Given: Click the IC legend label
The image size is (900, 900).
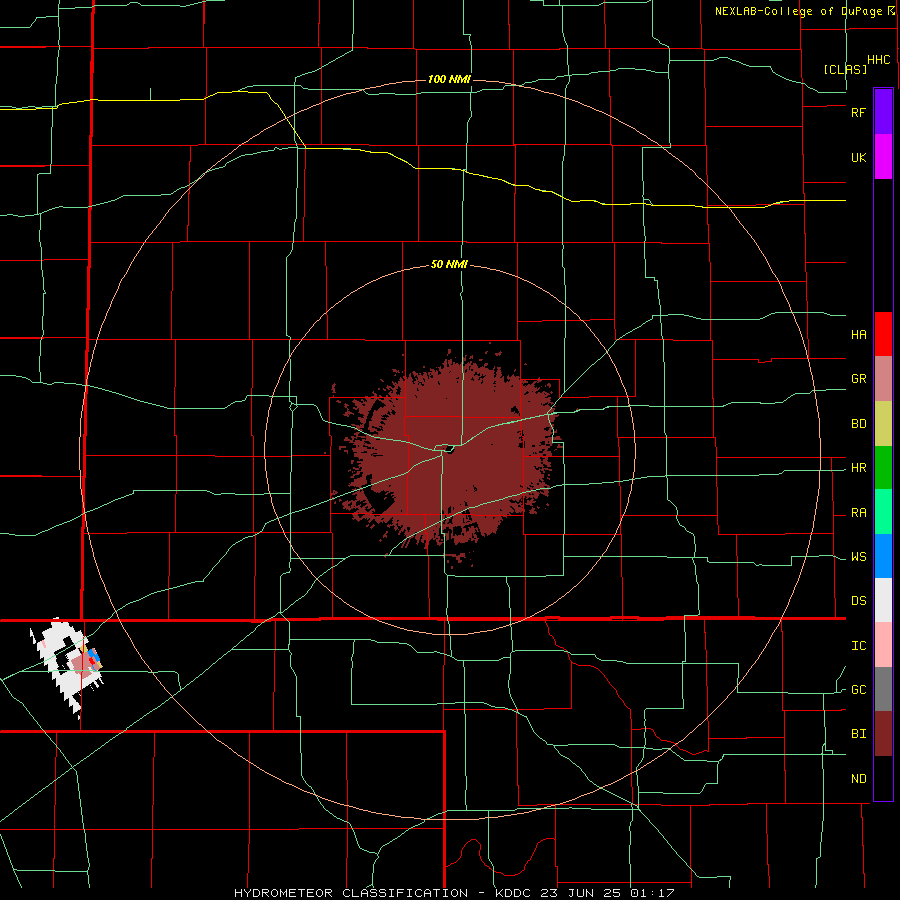Looking at the screenshot, I should pyautogui.click(x=858, y=646).
